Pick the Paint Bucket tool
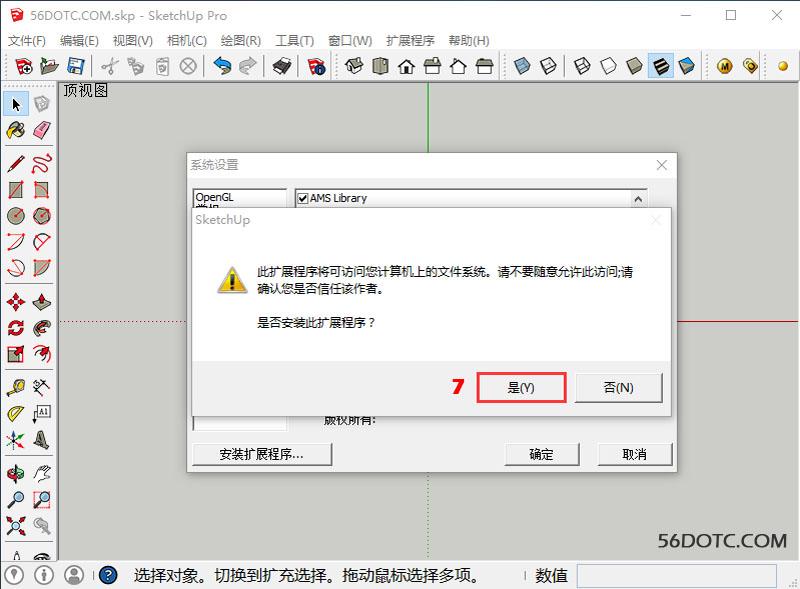800x589 pixels. [16, 130]
